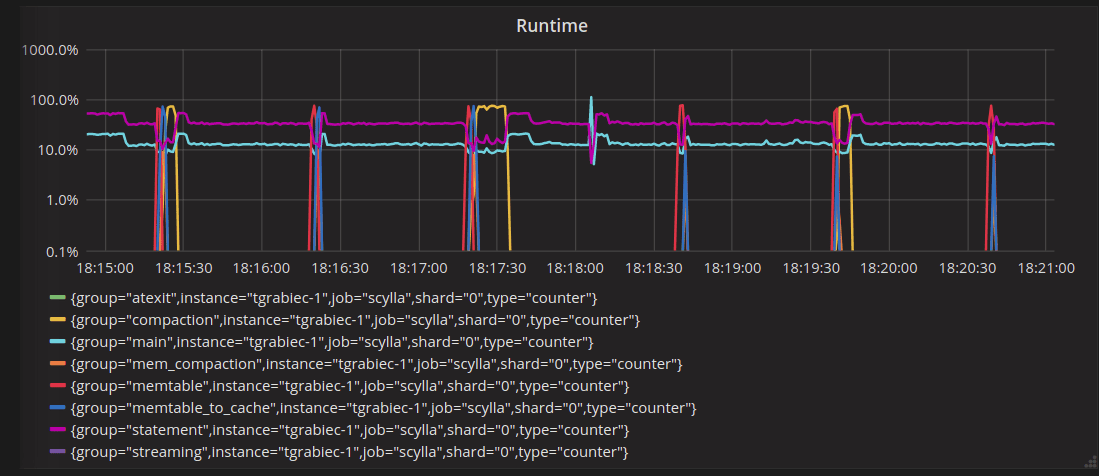Image resolution: width=1099 pixels, height=476 pixels.
Task: Open the Runtime panel title menu
Action: [552, 26]
